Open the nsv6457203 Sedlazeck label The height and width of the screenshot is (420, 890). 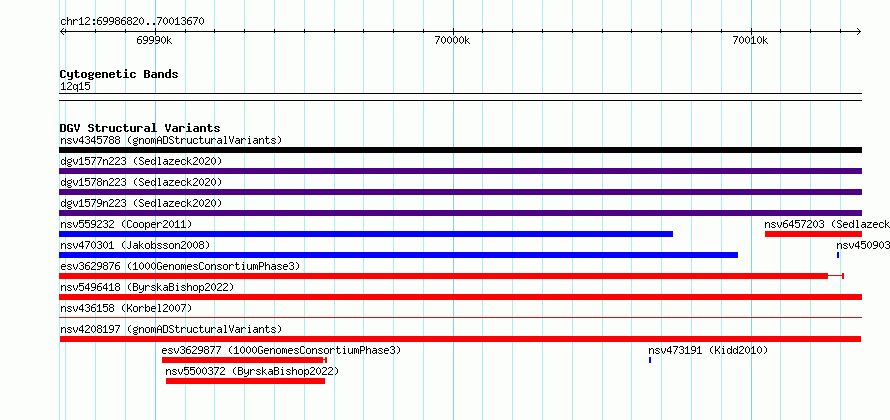(827, 224)
